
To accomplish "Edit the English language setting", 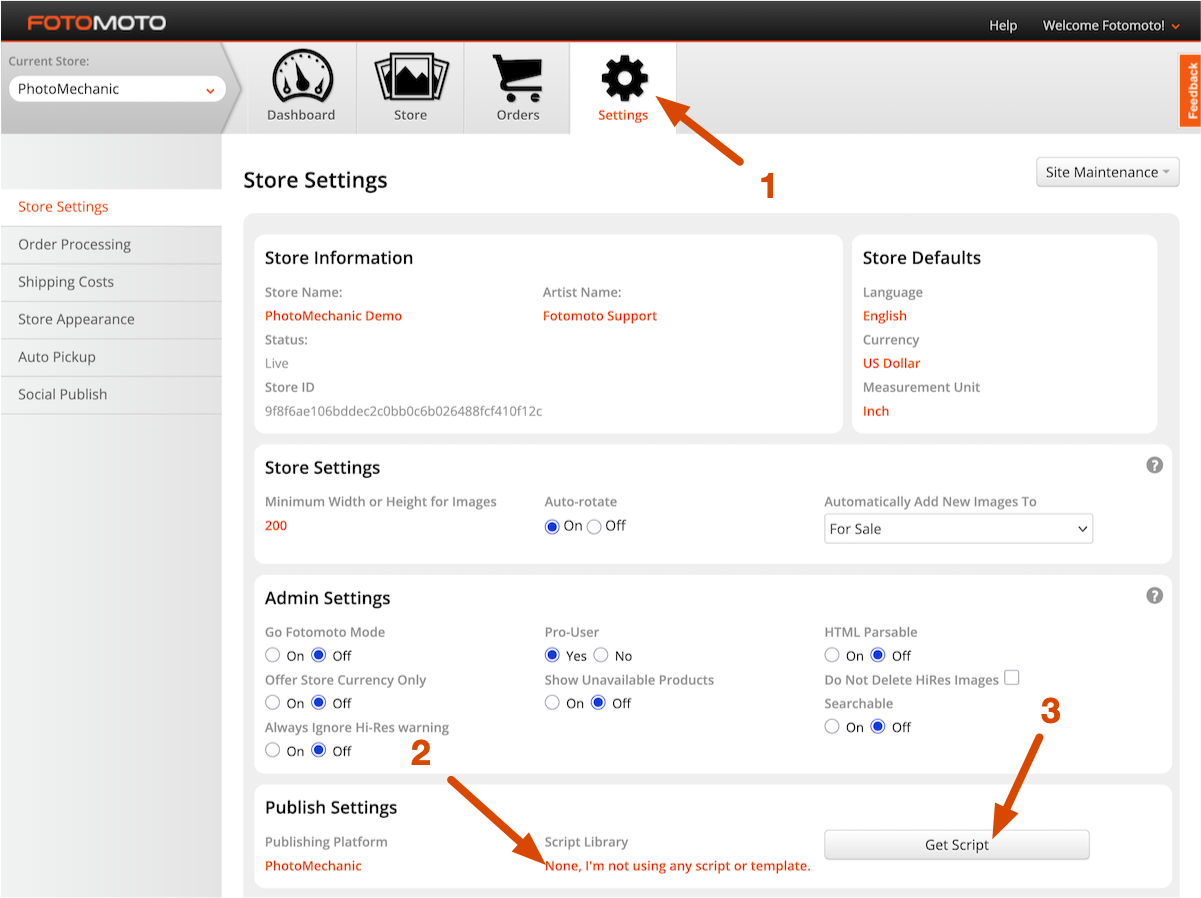I will [x=885, y=316].
